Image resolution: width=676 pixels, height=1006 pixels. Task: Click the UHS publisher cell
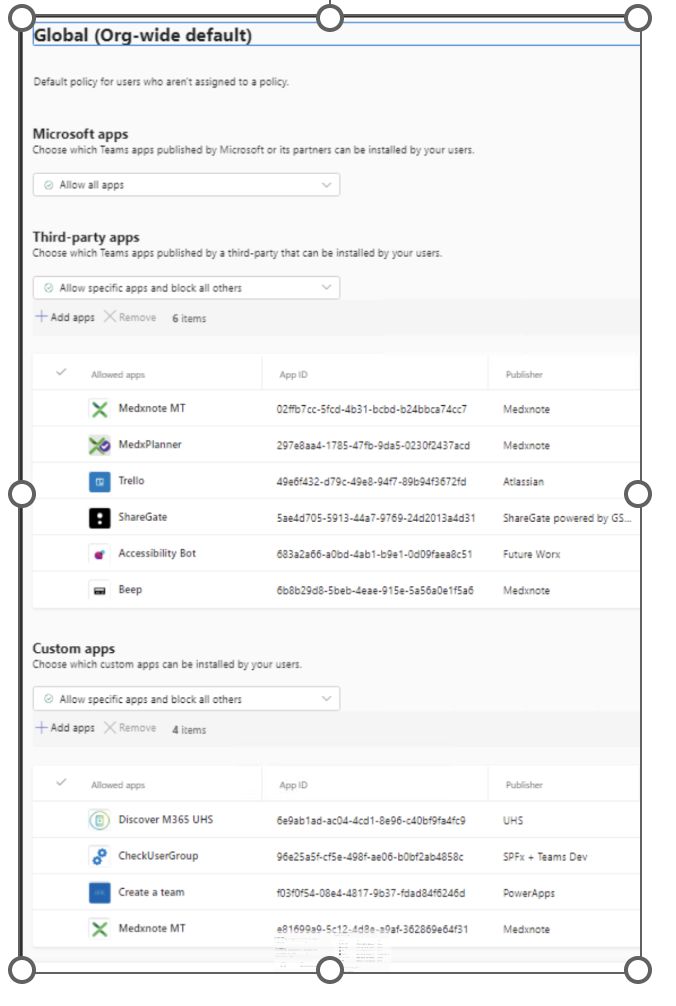(x=513, y=821)
